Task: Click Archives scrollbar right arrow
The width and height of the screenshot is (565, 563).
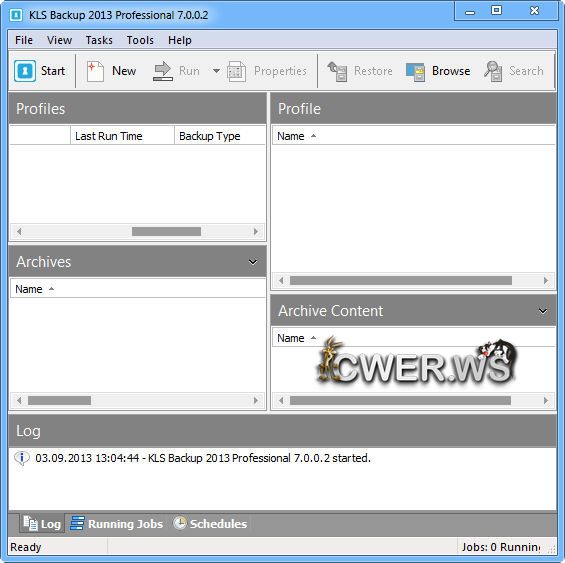Action: click(x=256, y=400)
